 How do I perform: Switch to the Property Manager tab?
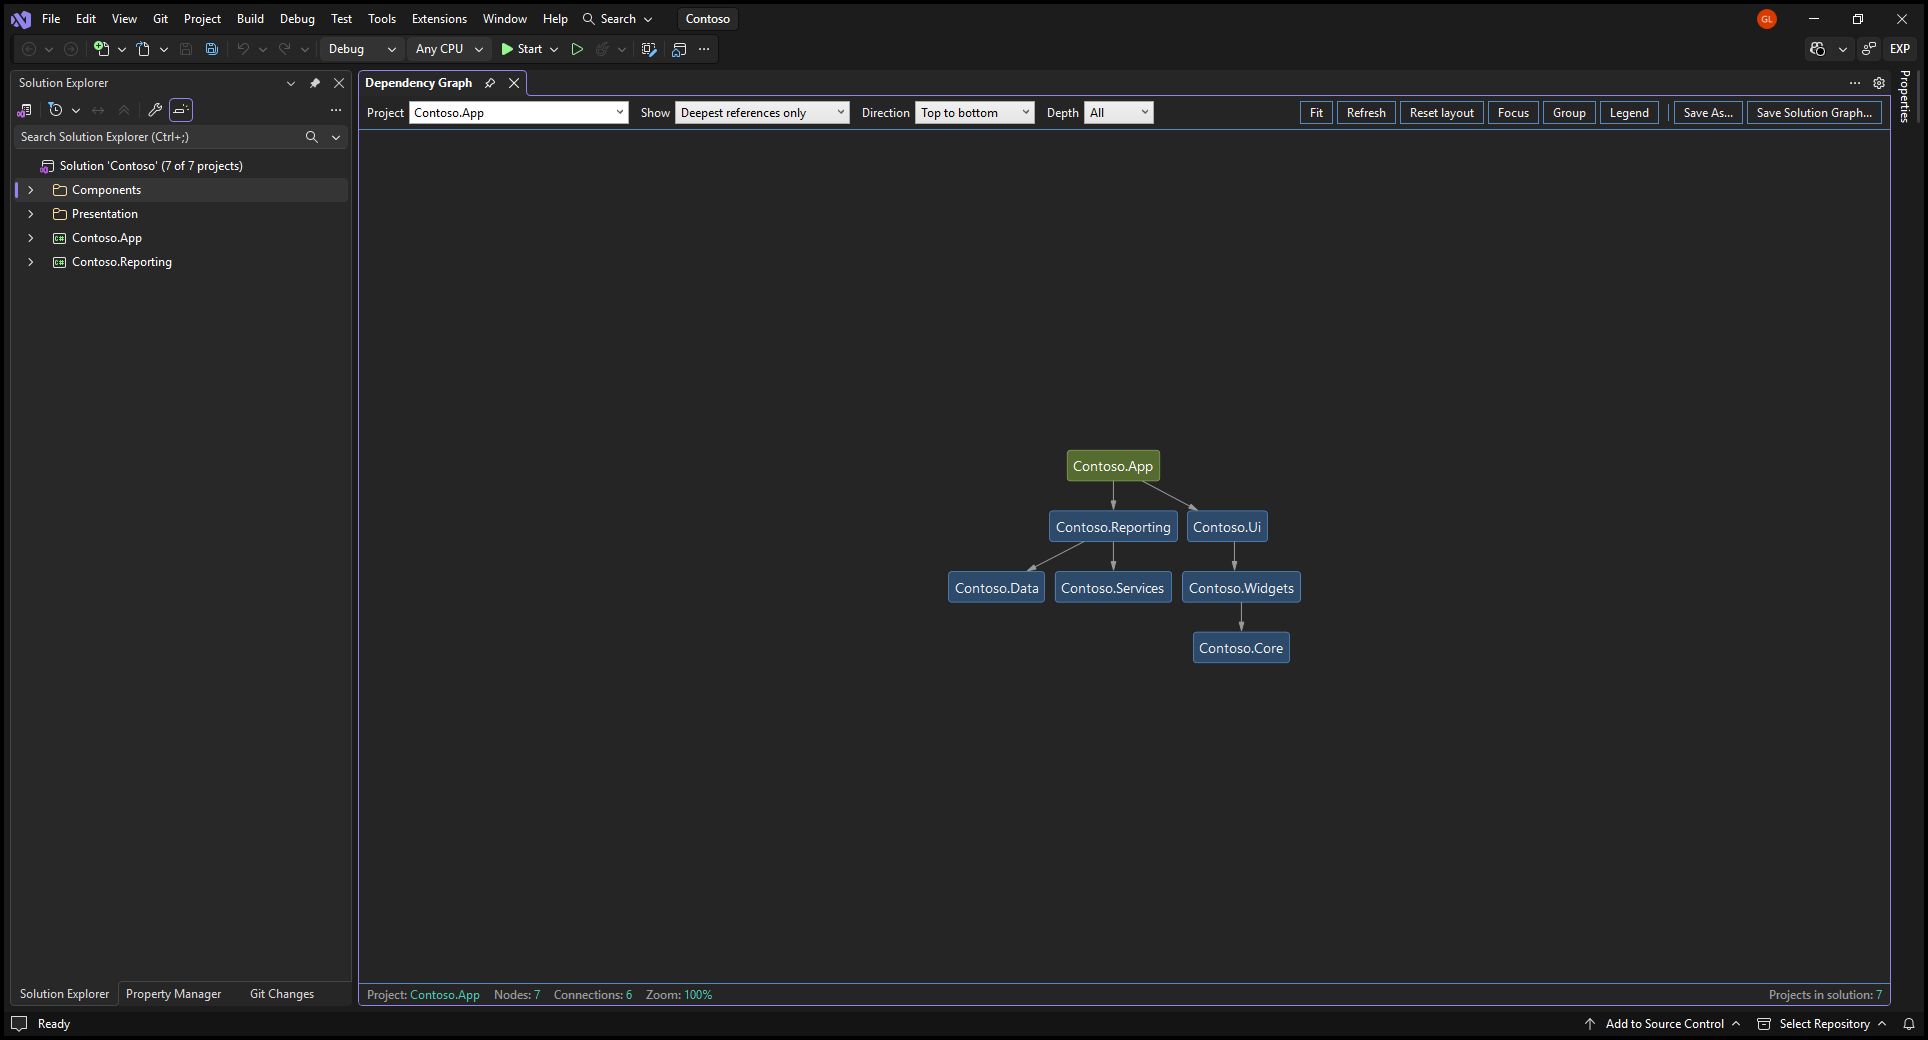(174, 994)
